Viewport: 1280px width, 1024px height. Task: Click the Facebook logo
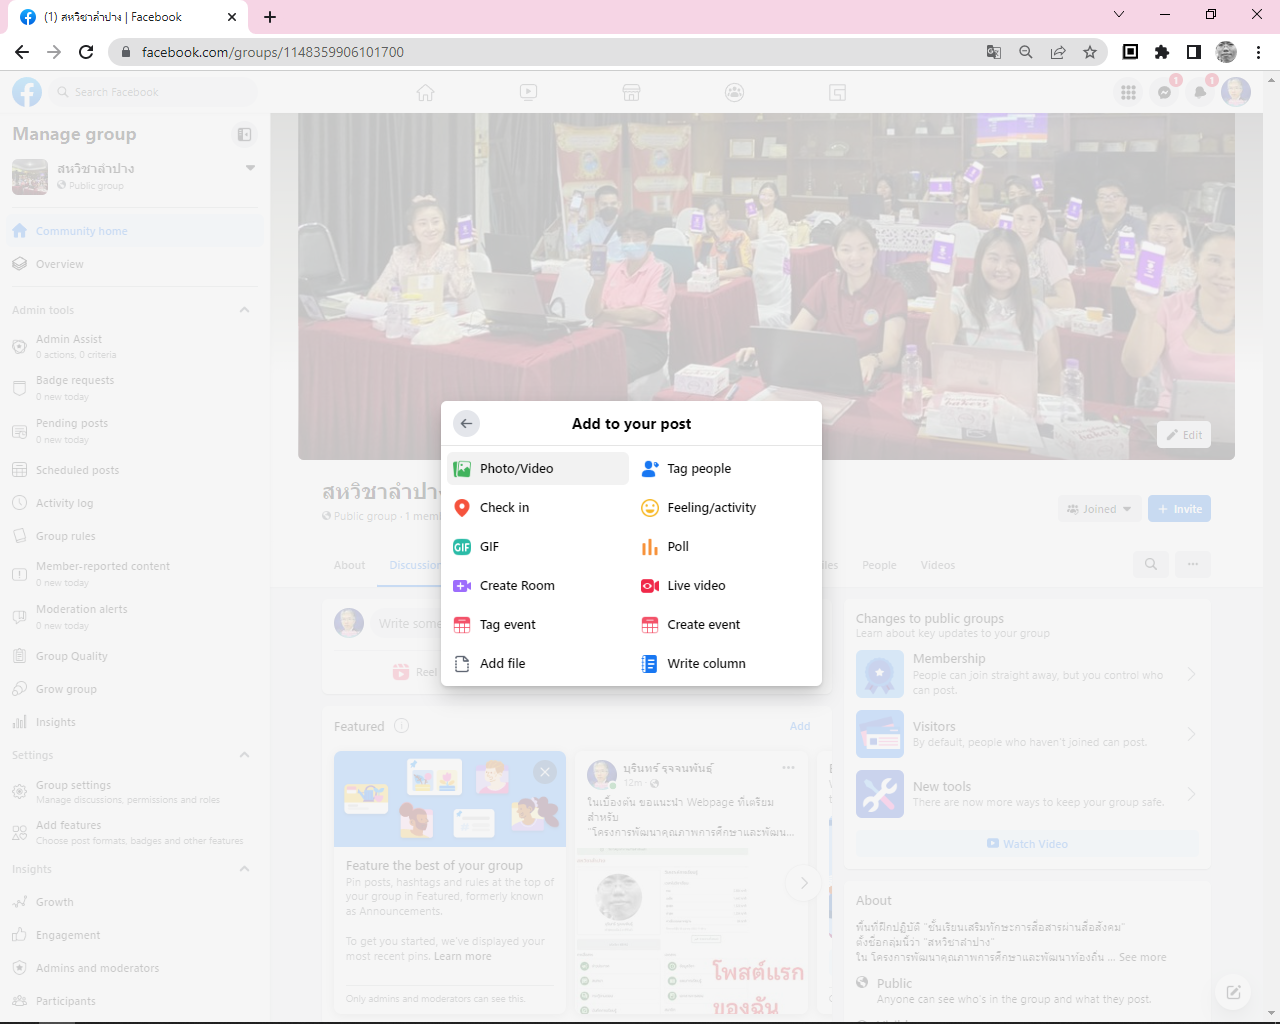[x=27, y=92]
